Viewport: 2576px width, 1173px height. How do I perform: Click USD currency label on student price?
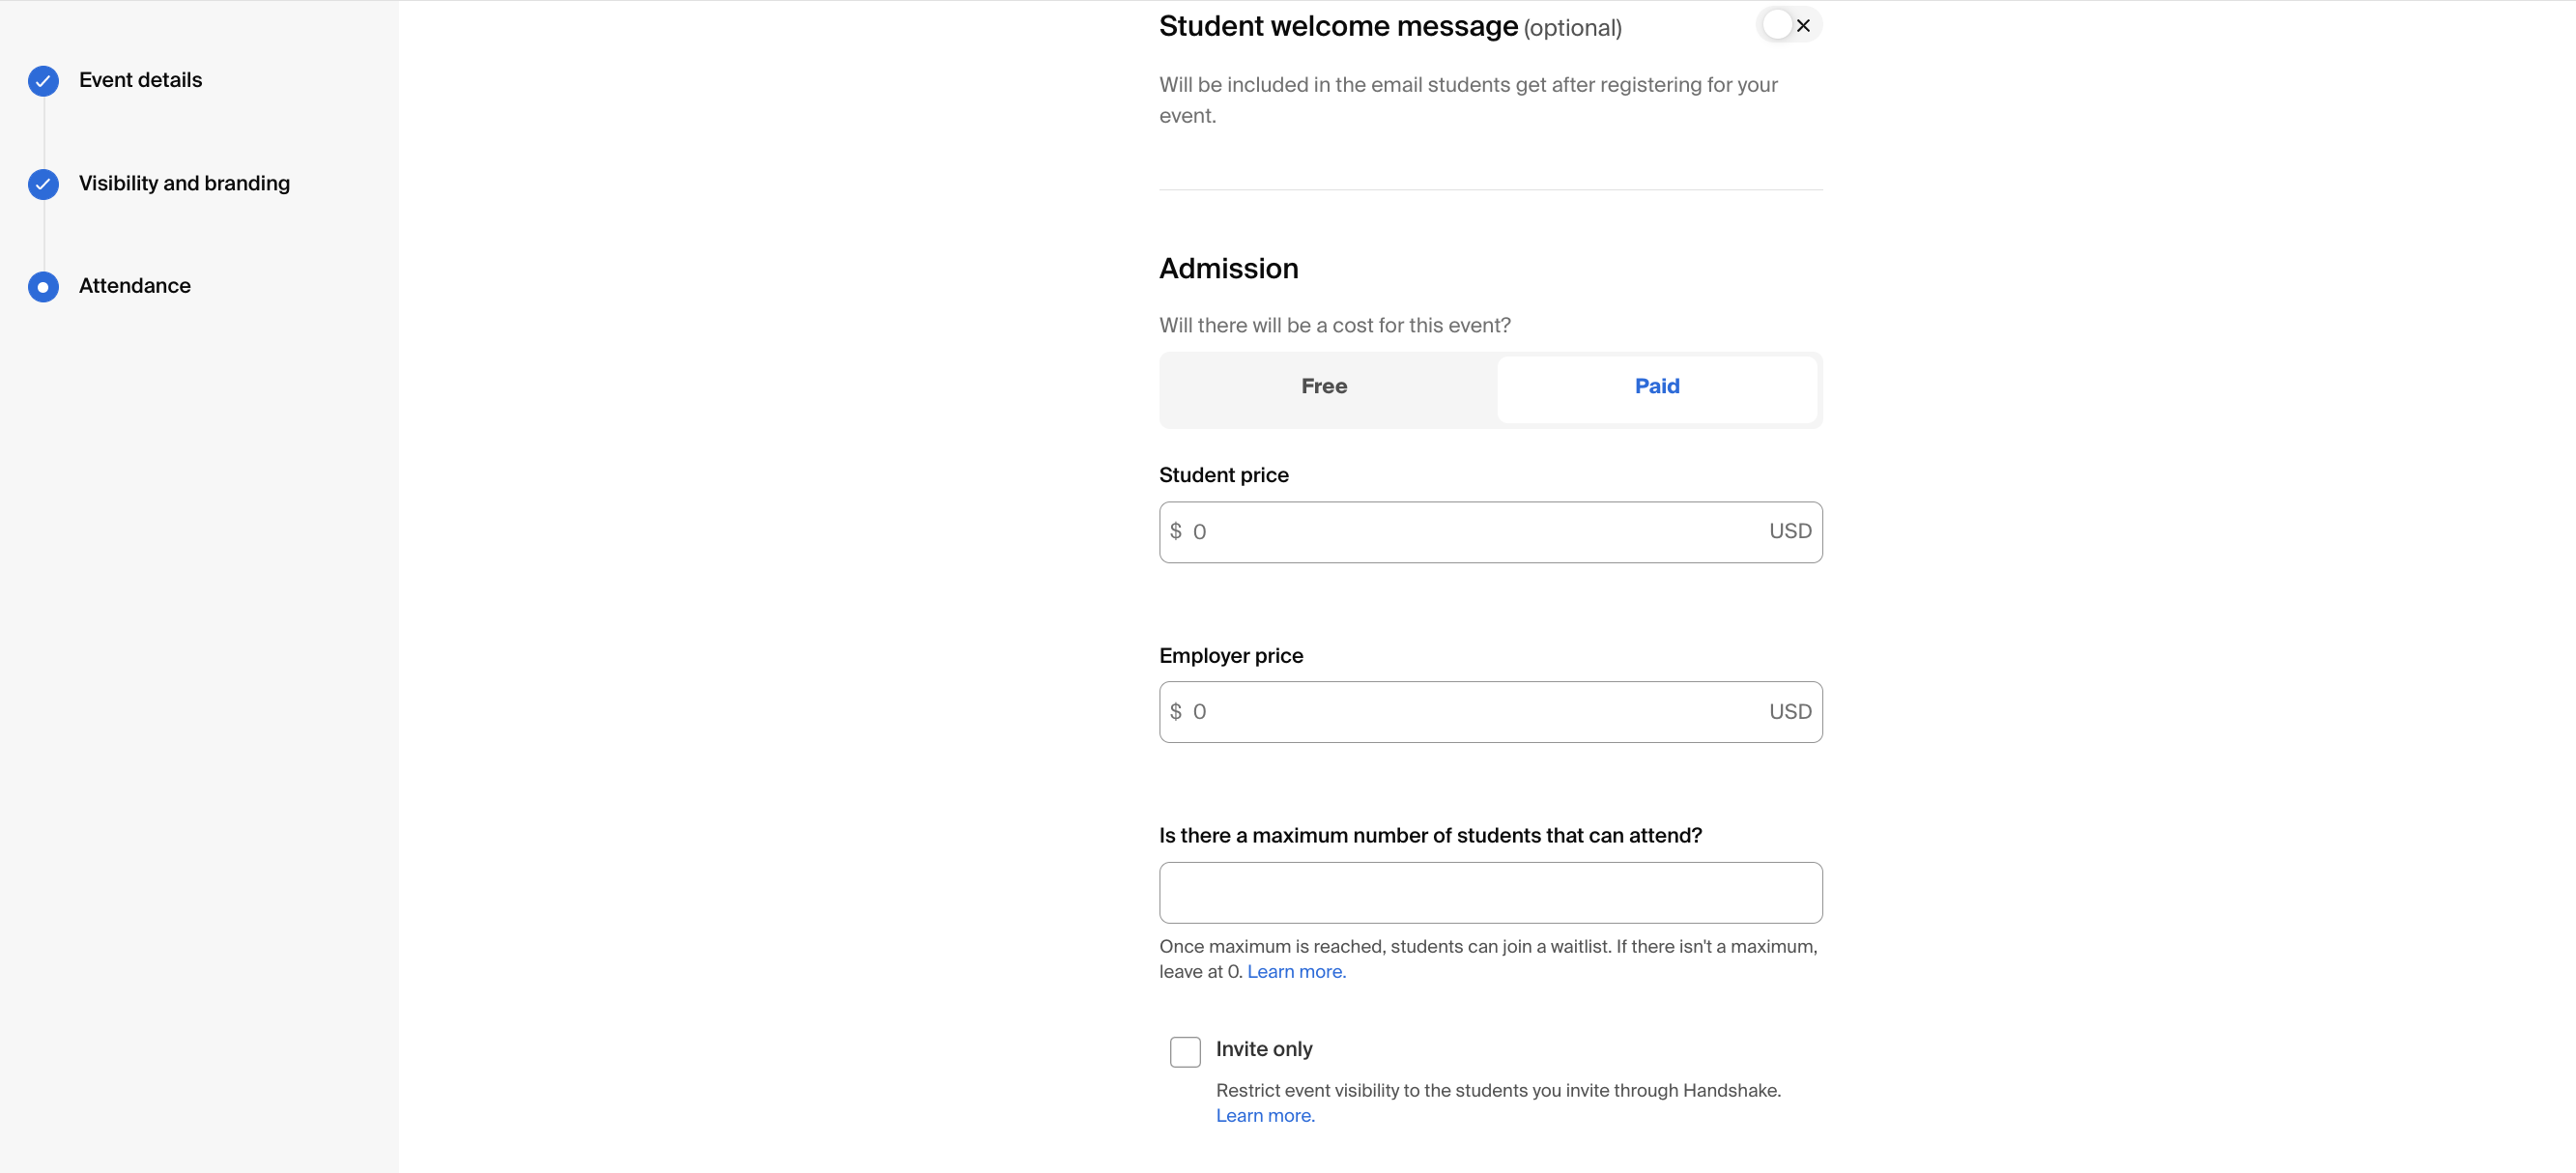[1789, 530]
